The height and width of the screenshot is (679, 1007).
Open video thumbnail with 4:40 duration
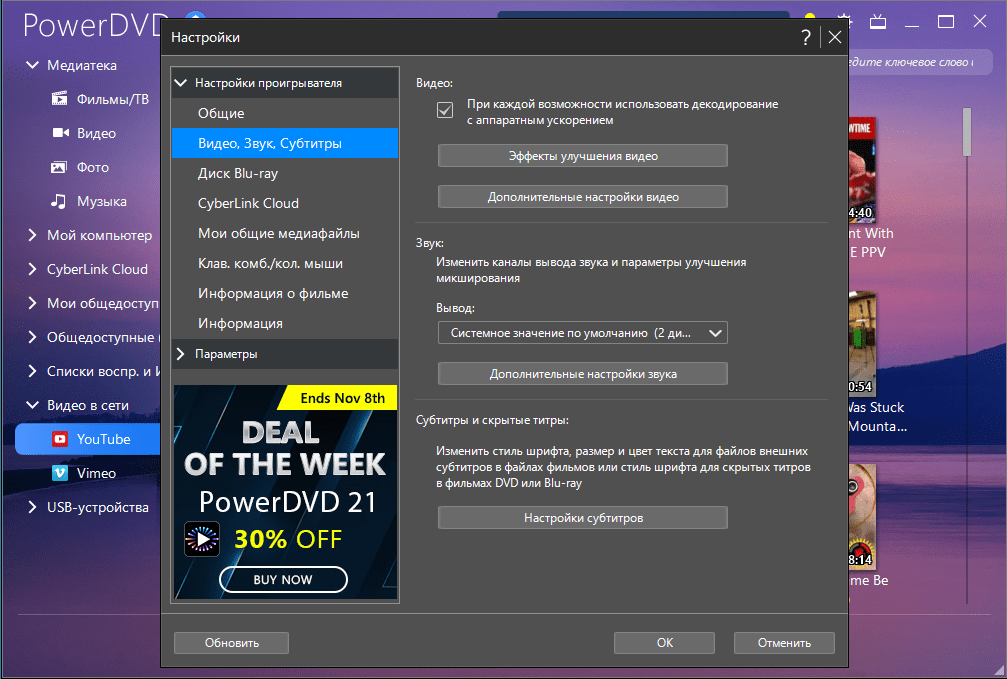click(x=863, y=170)
